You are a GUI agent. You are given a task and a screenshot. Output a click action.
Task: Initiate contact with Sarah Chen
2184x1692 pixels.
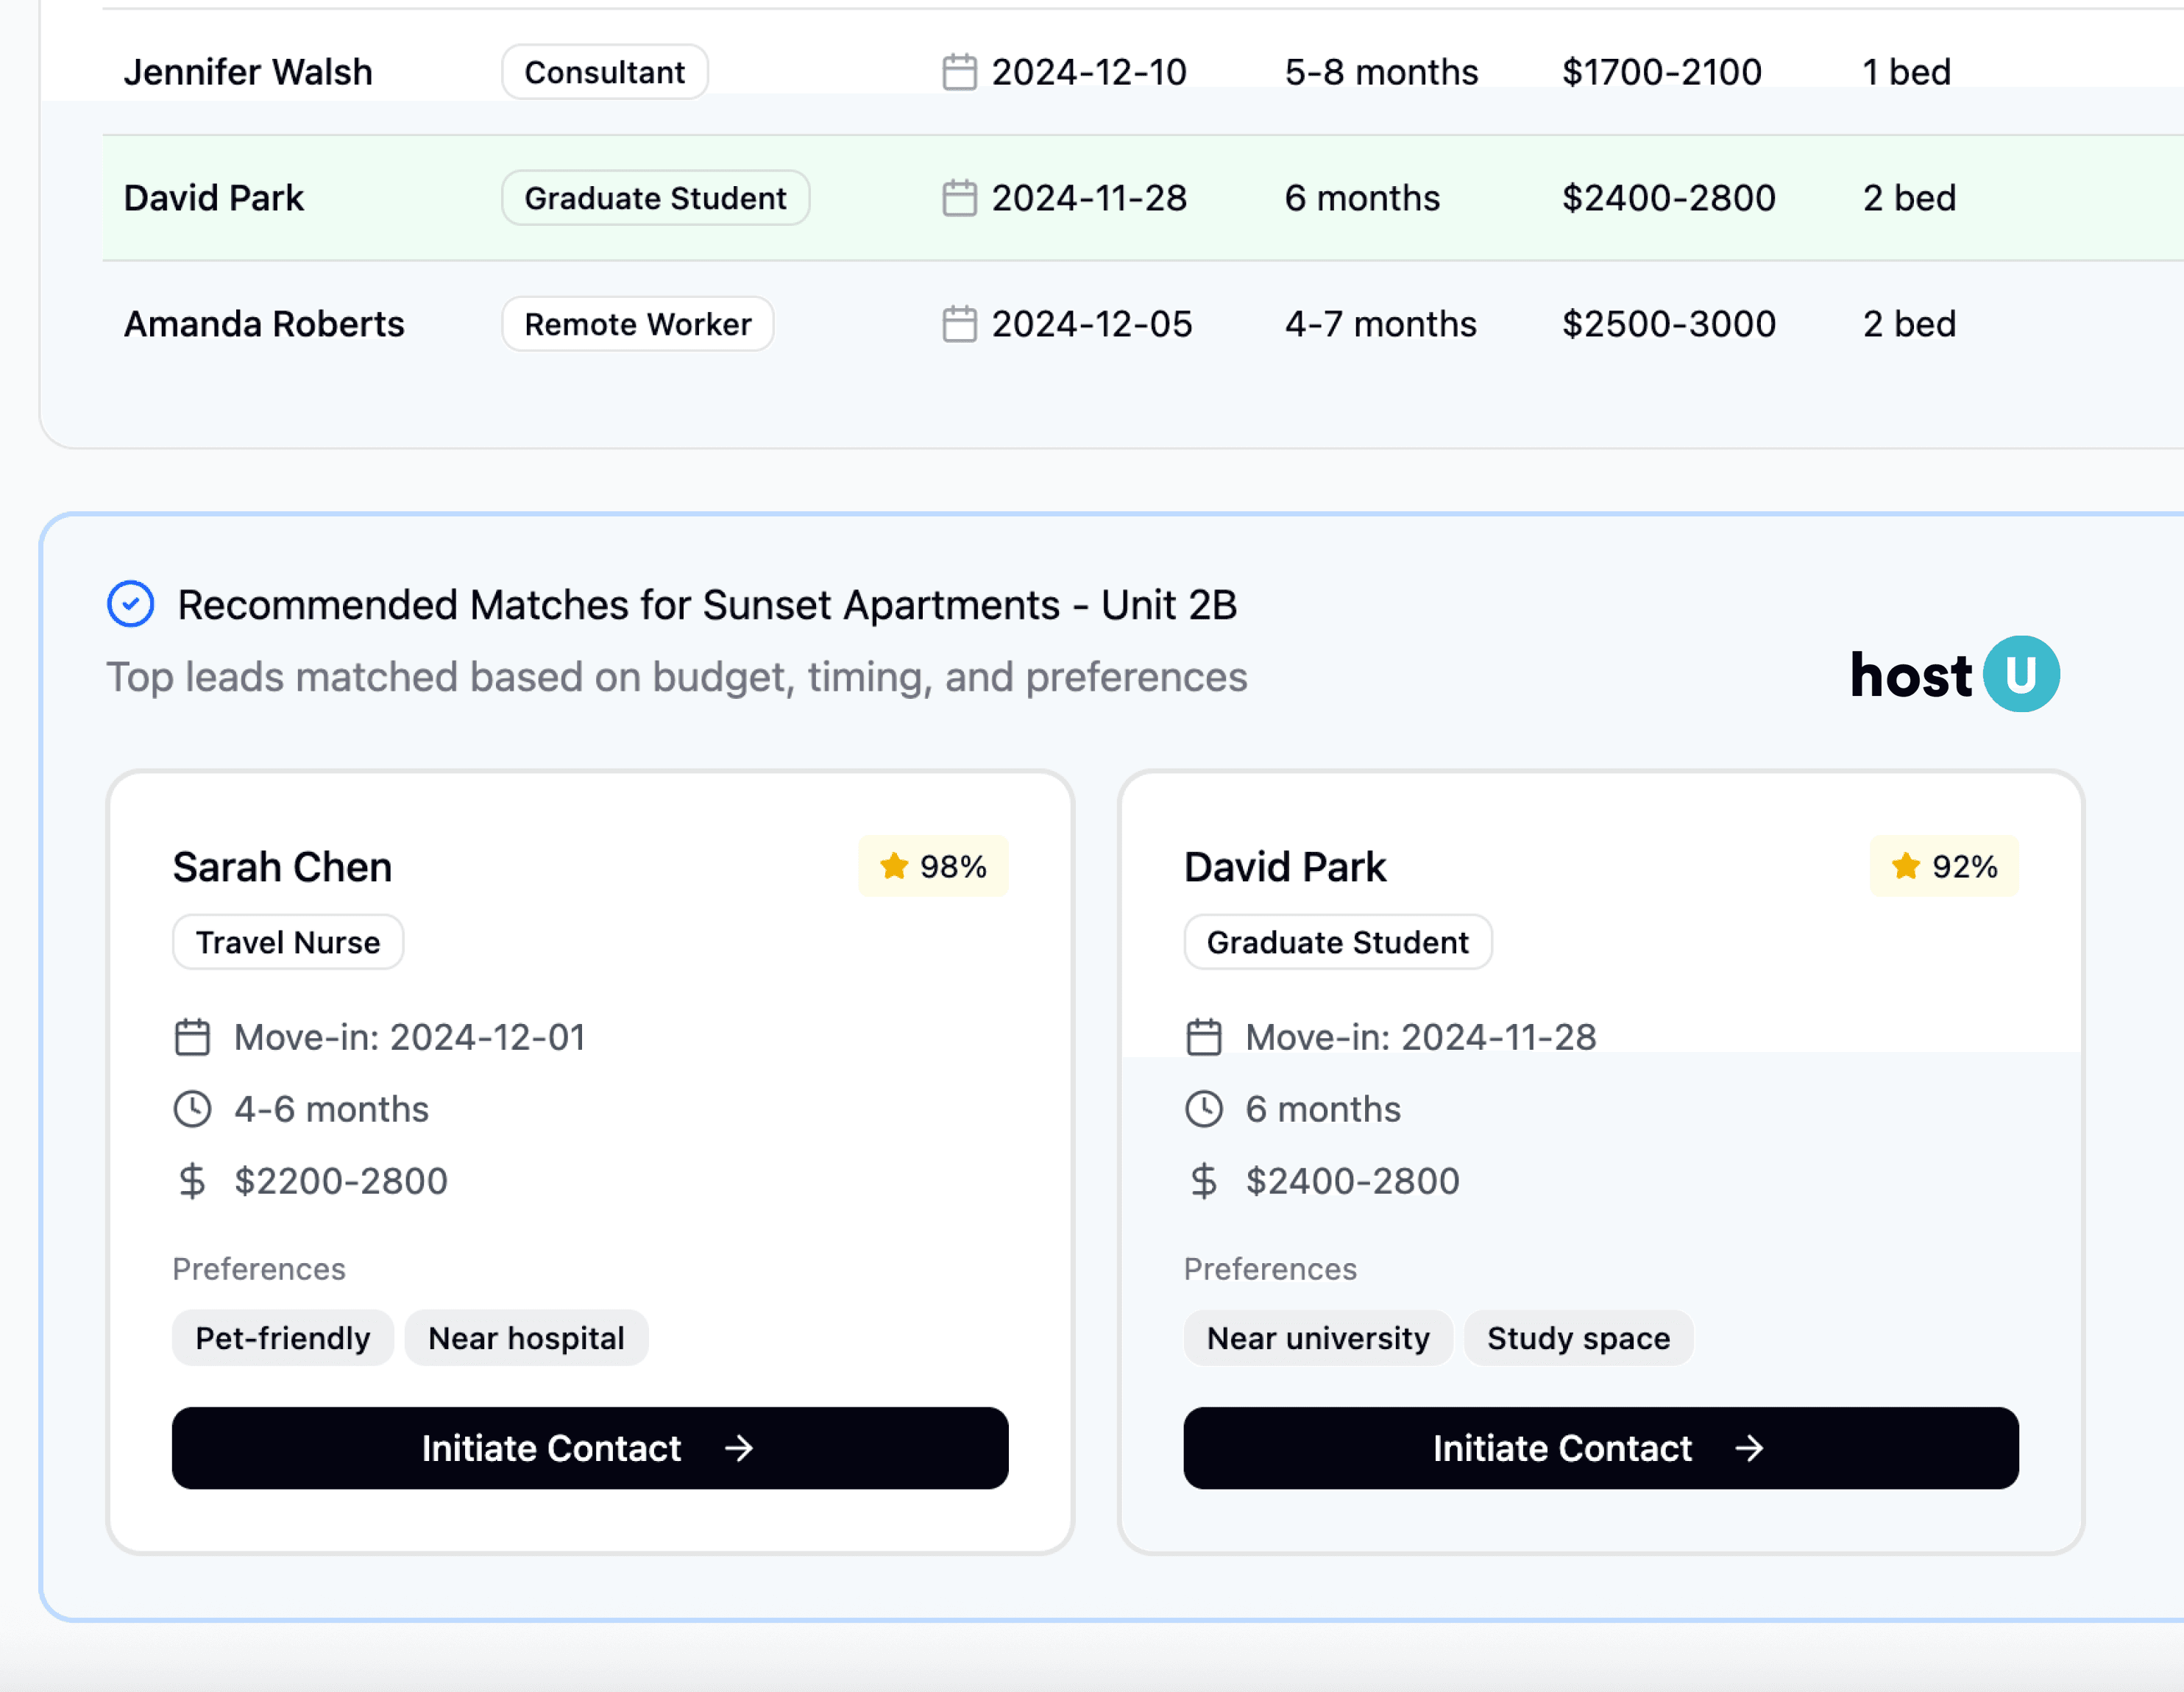(590, 1448)
